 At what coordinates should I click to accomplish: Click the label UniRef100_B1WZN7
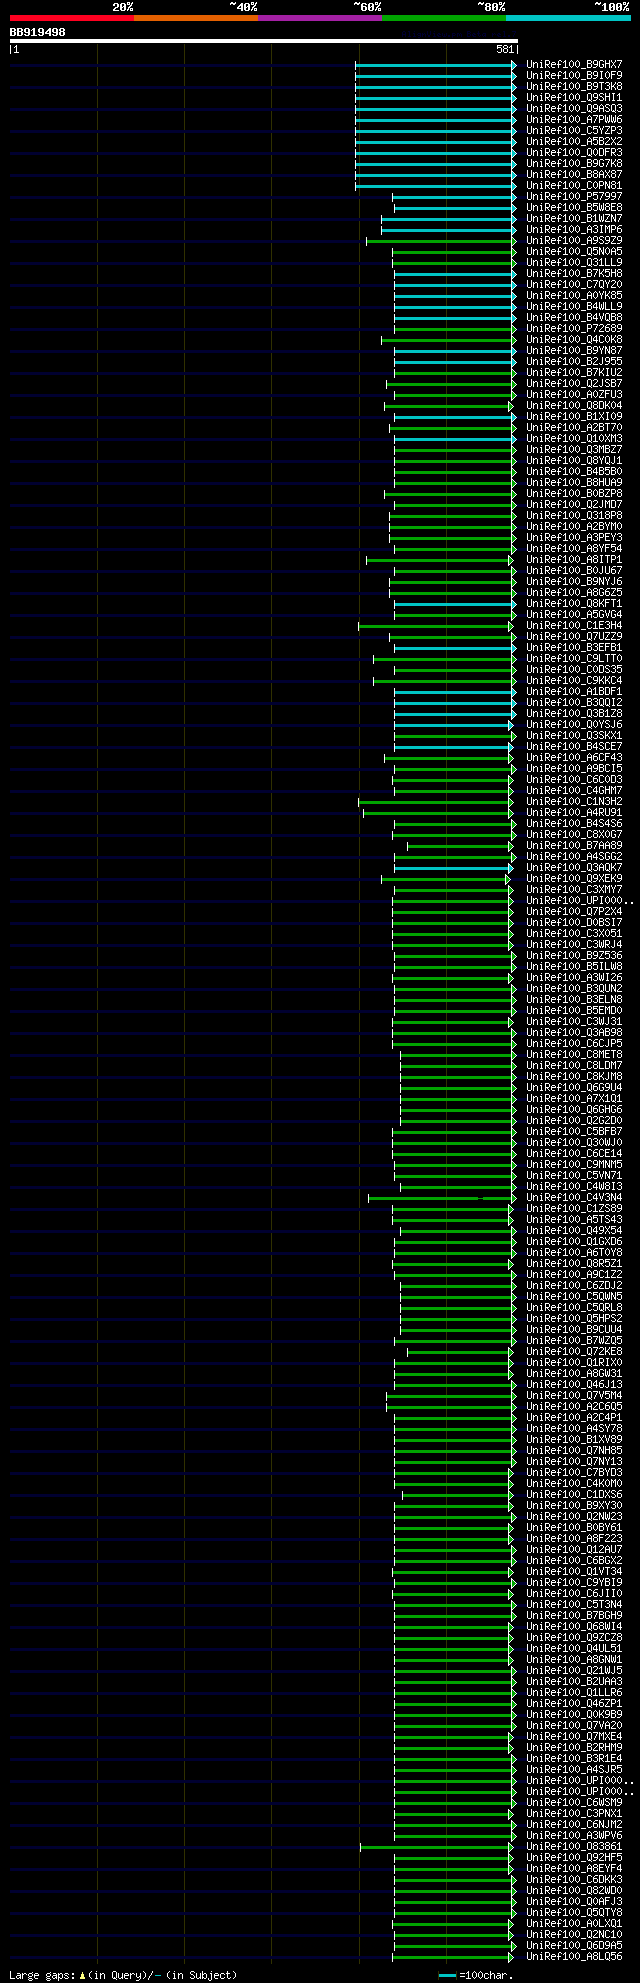(574, 218)
